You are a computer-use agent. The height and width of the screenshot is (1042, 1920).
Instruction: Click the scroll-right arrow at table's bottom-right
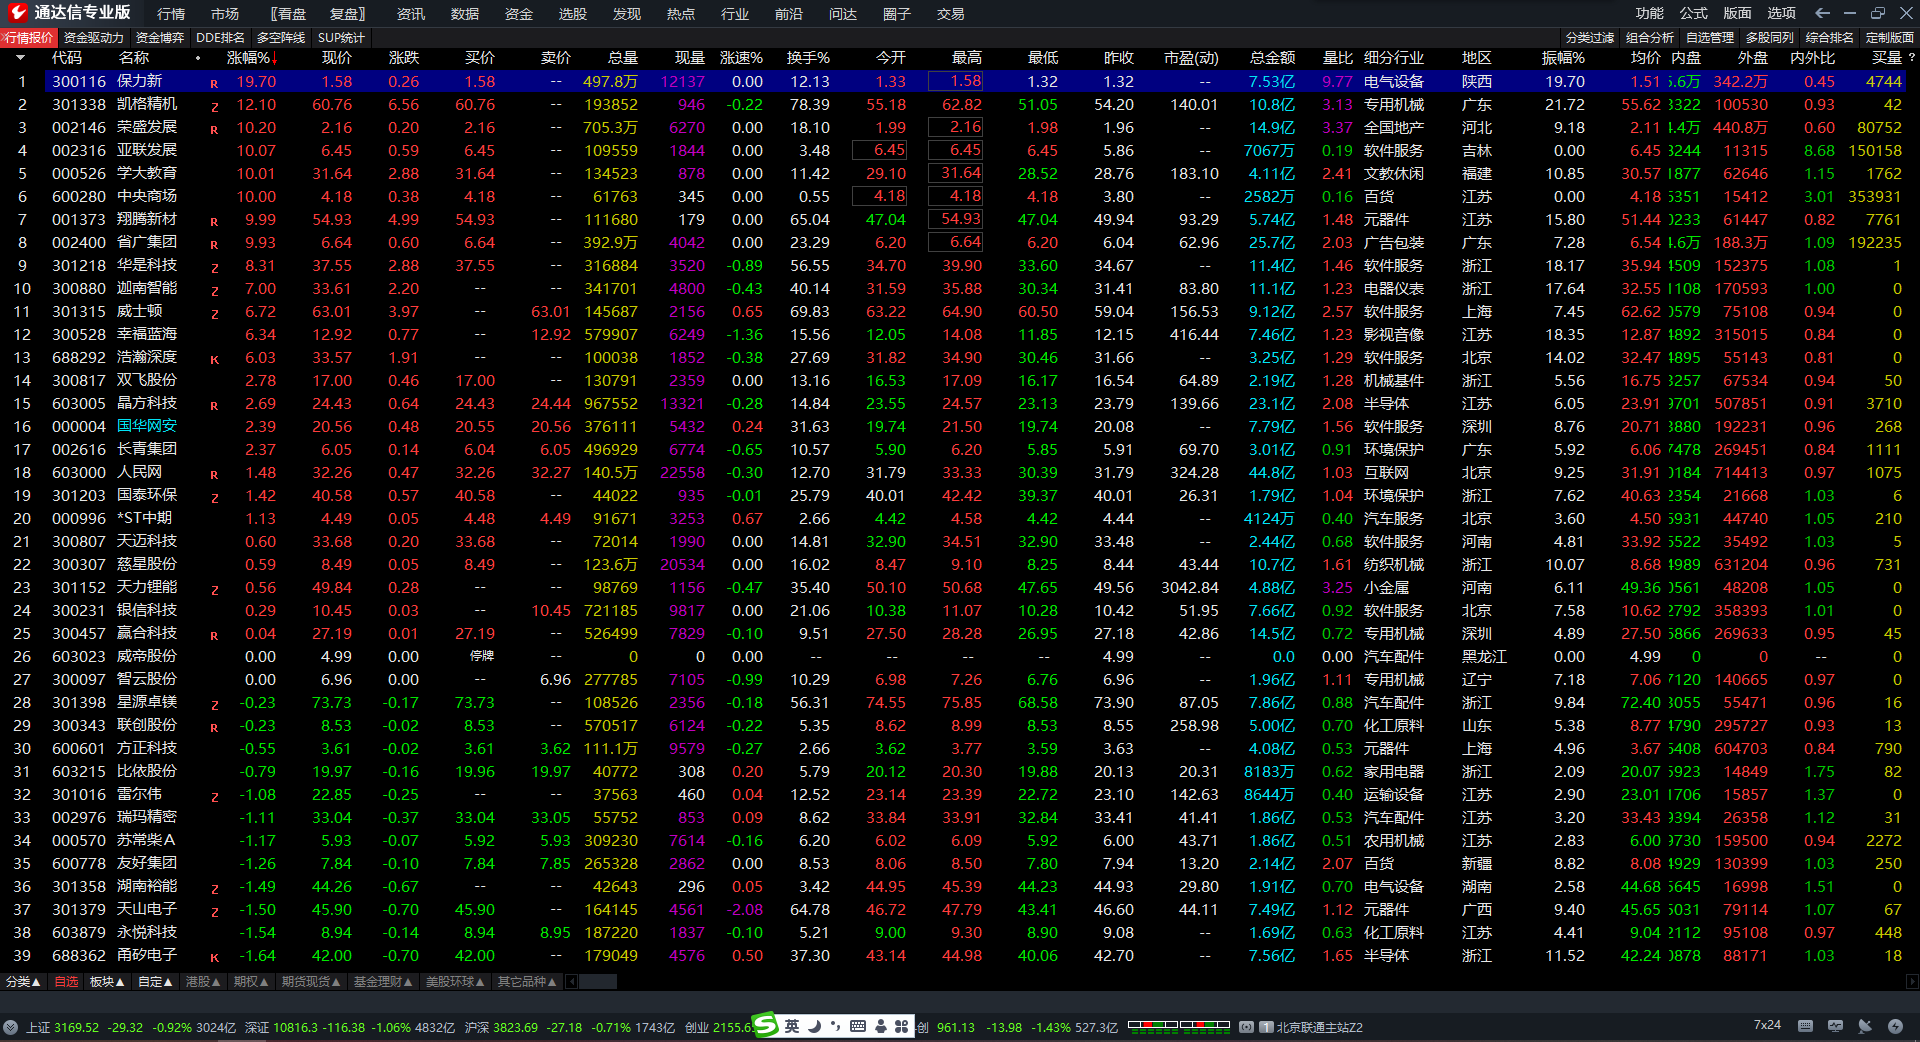click(1912, 982)
